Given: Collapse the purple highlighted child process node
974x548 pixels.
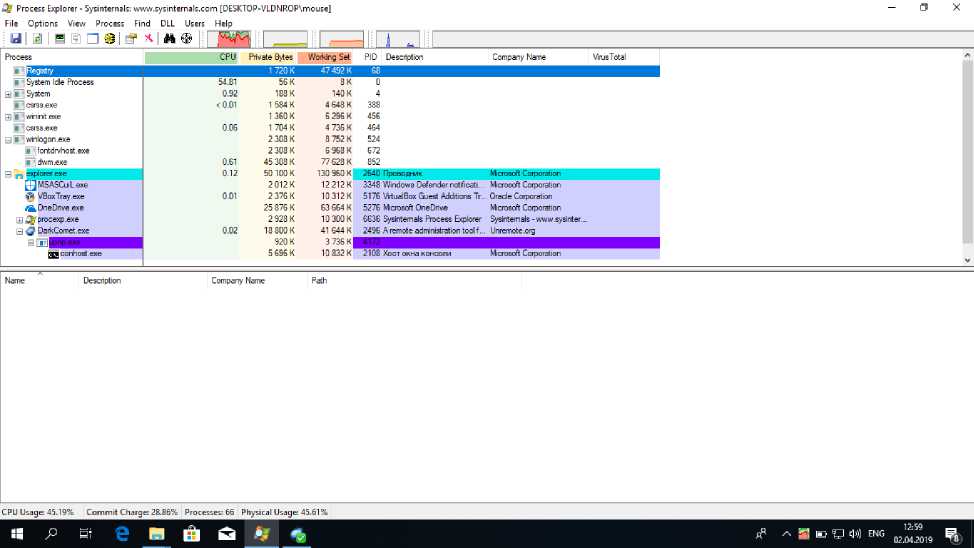Looking at the screenshot, I should click(x=30, y=242).
